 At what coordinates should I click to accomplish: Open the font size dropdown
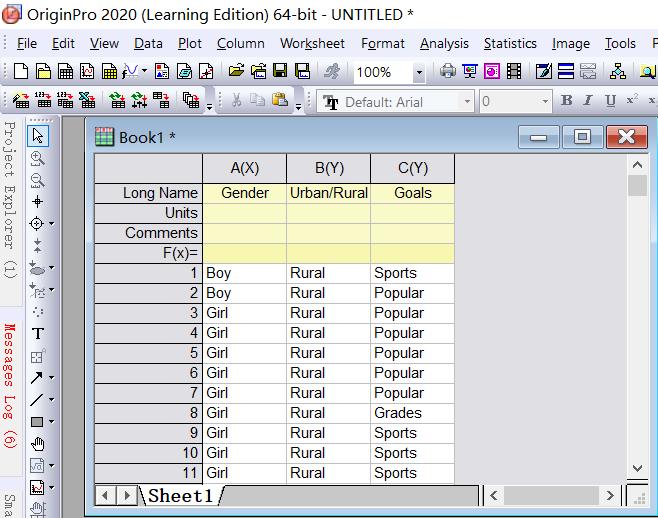pos(545,102)
